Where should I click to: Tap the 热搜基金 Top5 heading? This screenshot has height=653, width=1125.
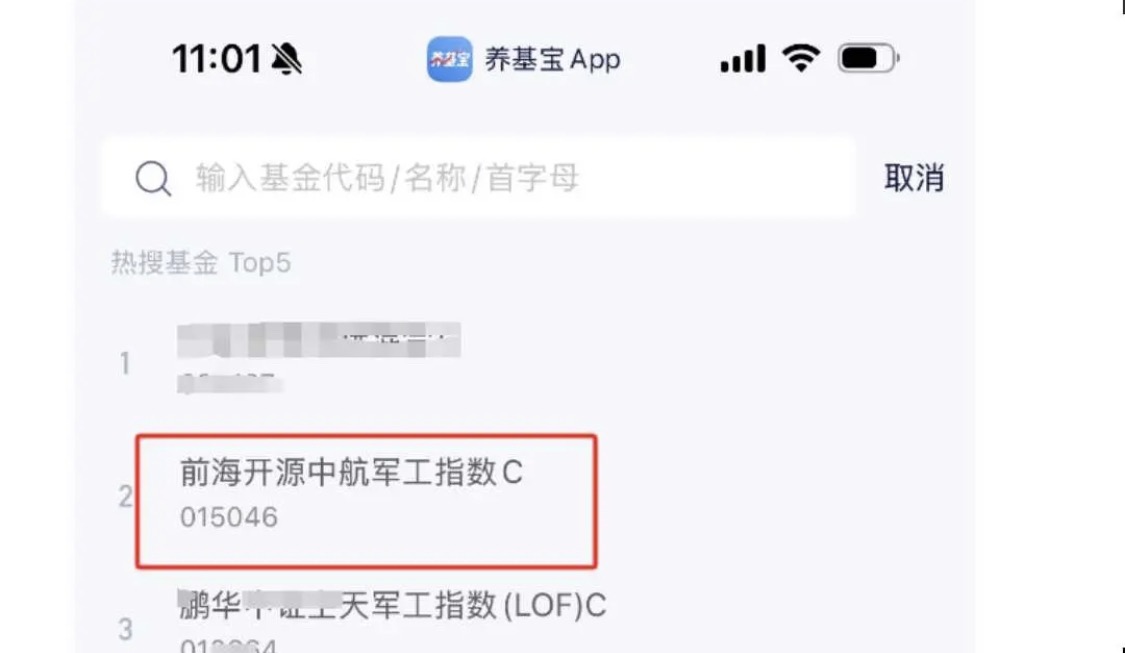[201, 263]
